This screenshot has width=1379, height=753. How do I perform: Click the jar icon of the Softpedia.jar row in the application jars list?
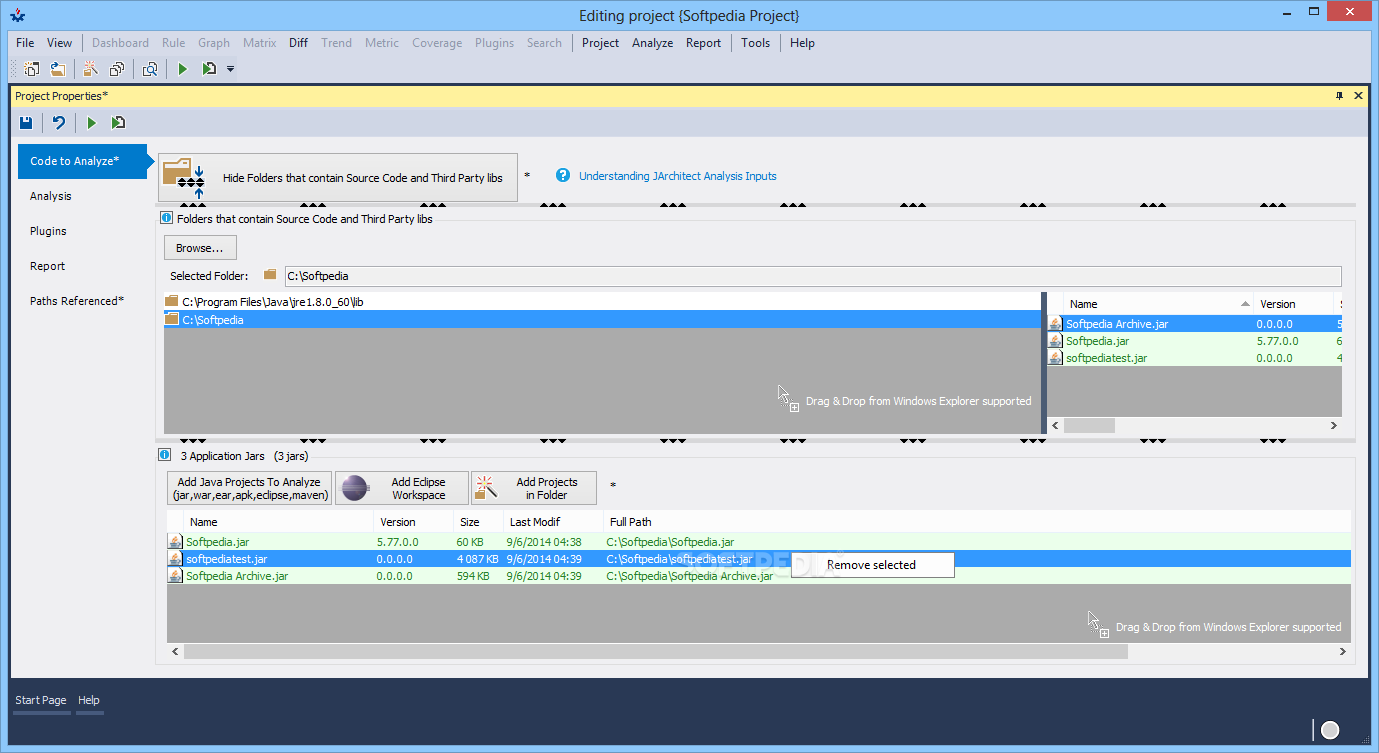tap(175, 542)
